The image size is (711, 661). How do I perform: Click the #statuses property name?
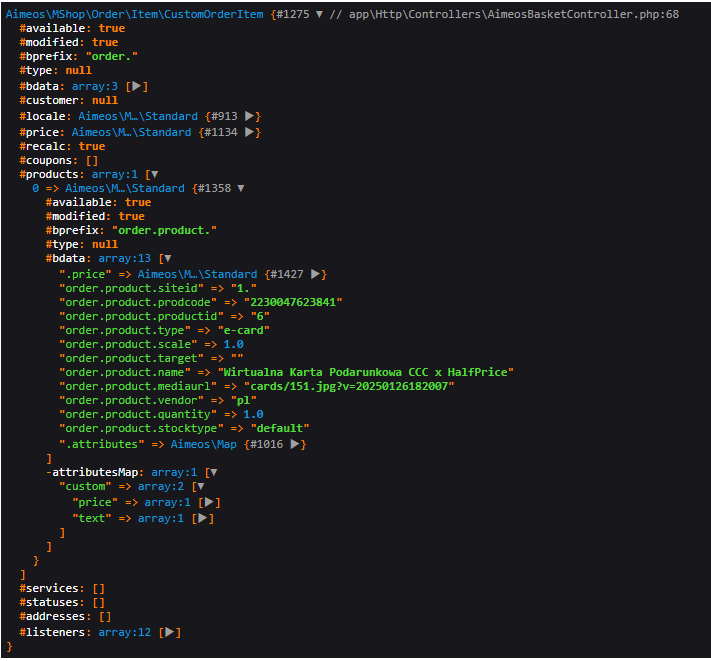point(52,602)
